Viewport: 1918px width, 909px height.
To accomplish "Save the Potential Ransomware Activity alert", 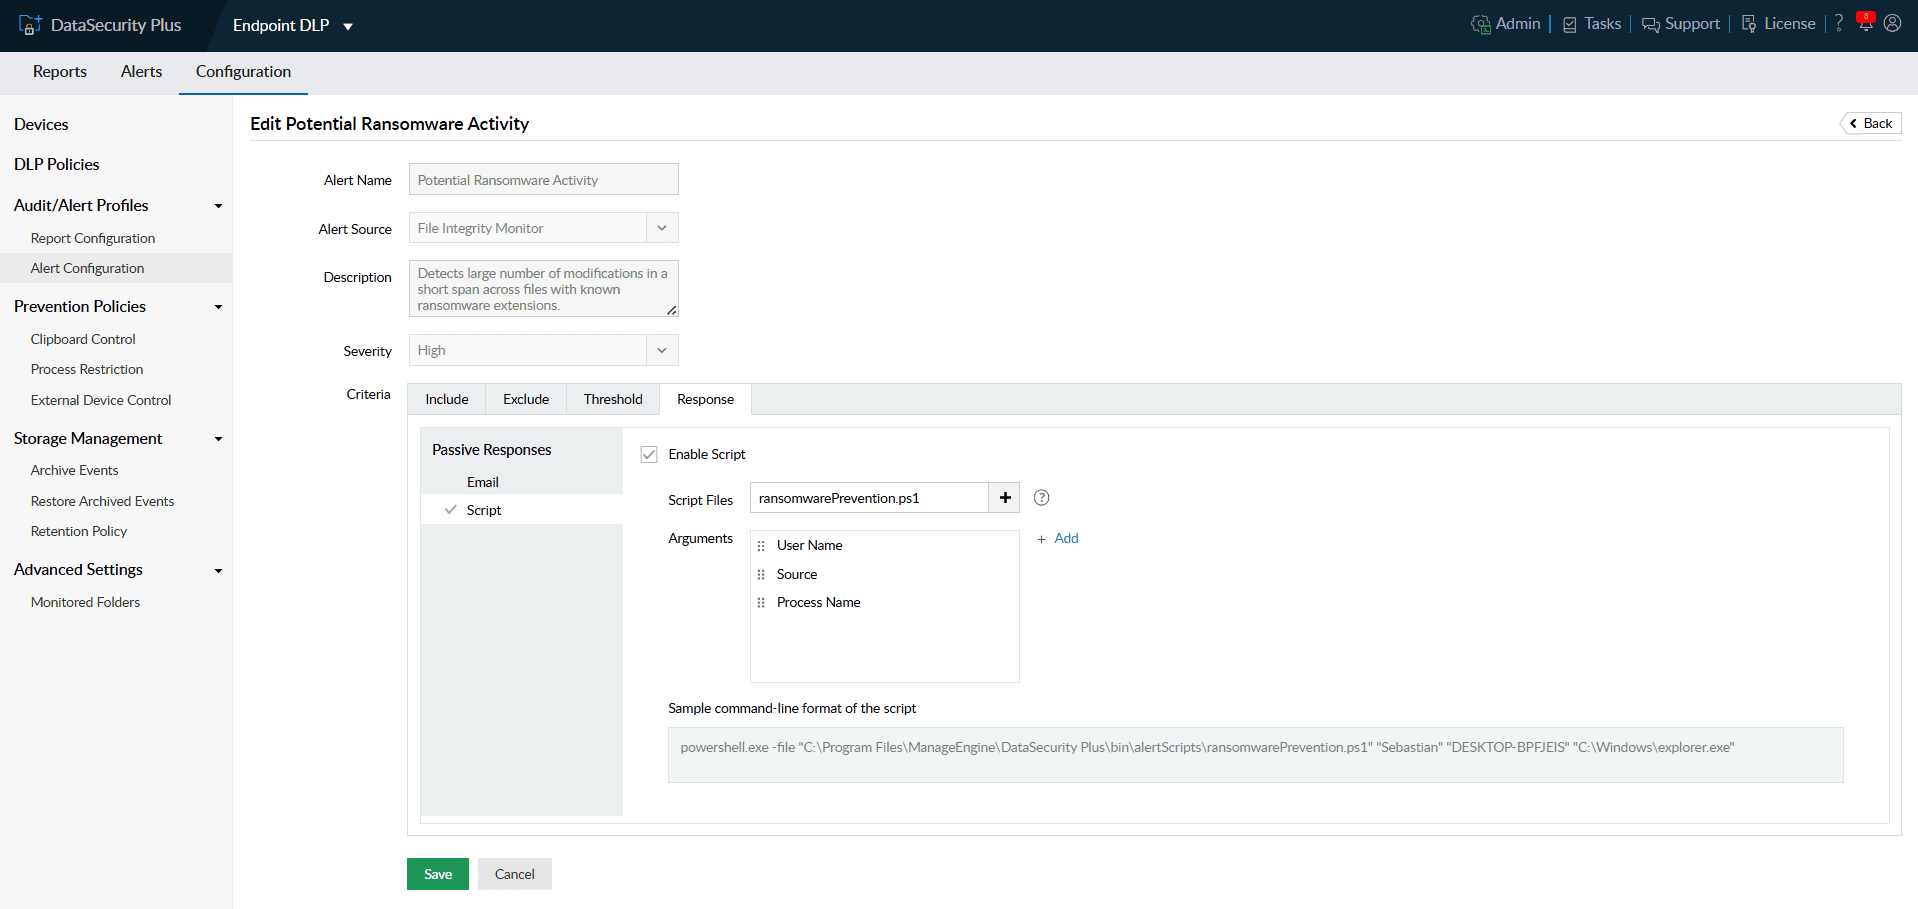I will tap(437, 873).
